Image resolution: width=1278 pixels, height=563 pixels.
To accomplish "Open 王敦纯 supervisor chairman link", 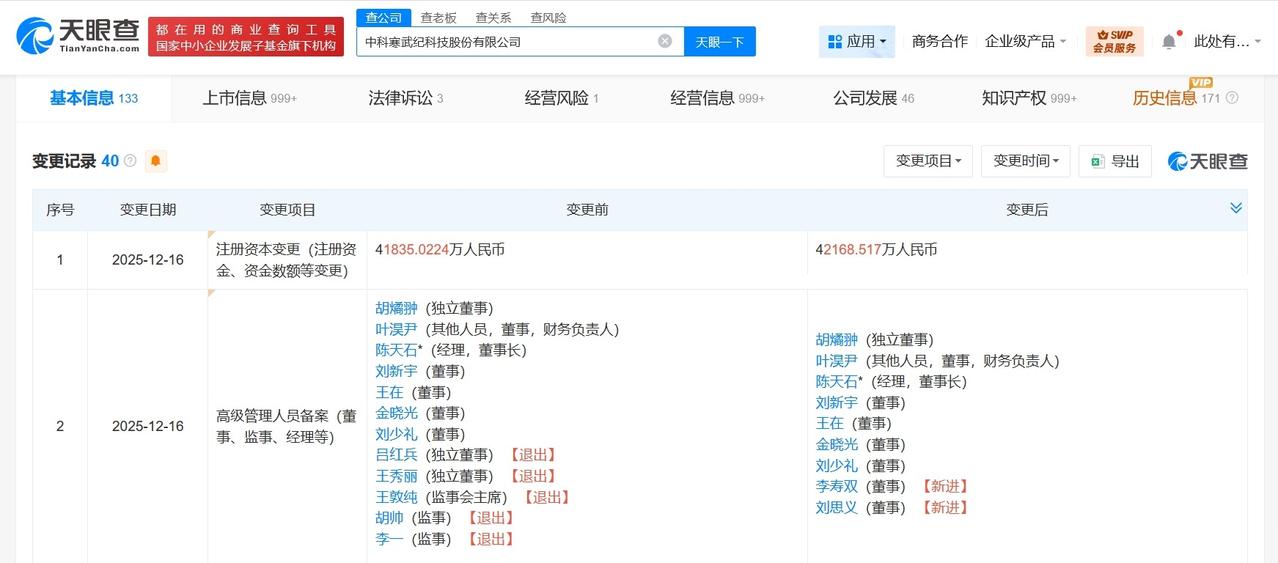I will [x=397, y=497].
